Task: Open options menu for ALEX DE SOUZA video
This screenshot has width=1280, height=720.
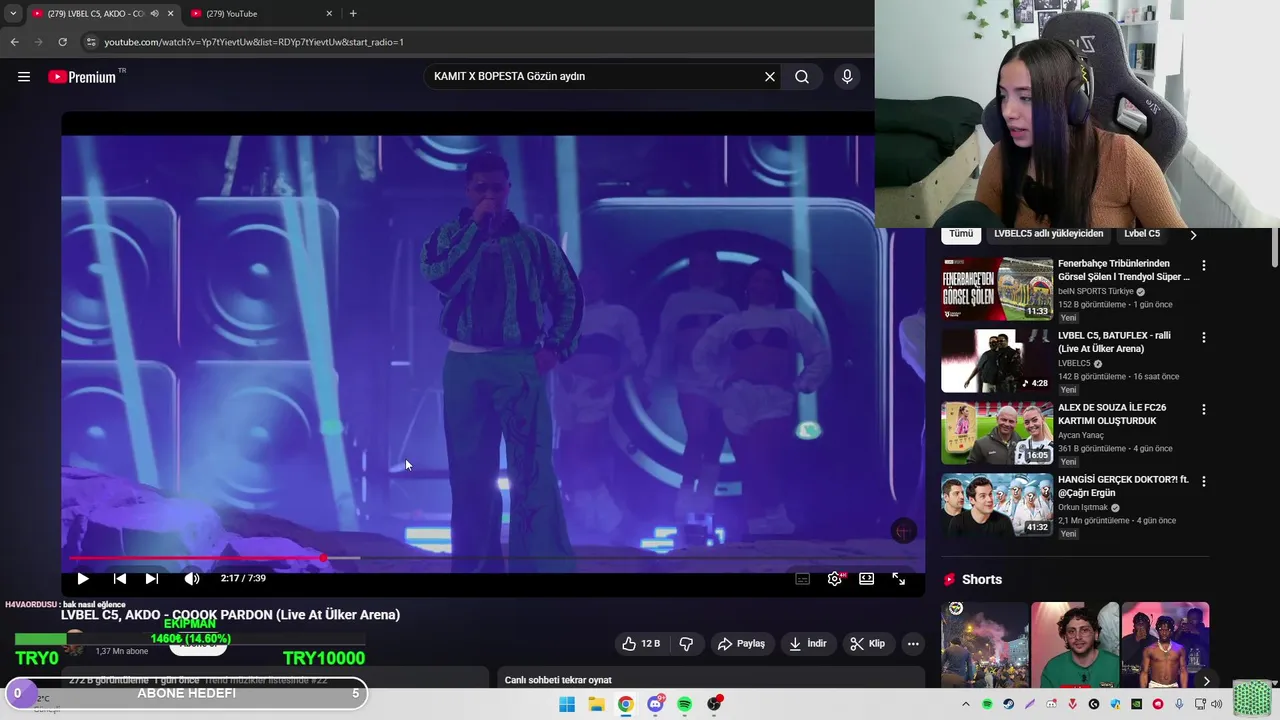Action: click(x=1204, y=410)
